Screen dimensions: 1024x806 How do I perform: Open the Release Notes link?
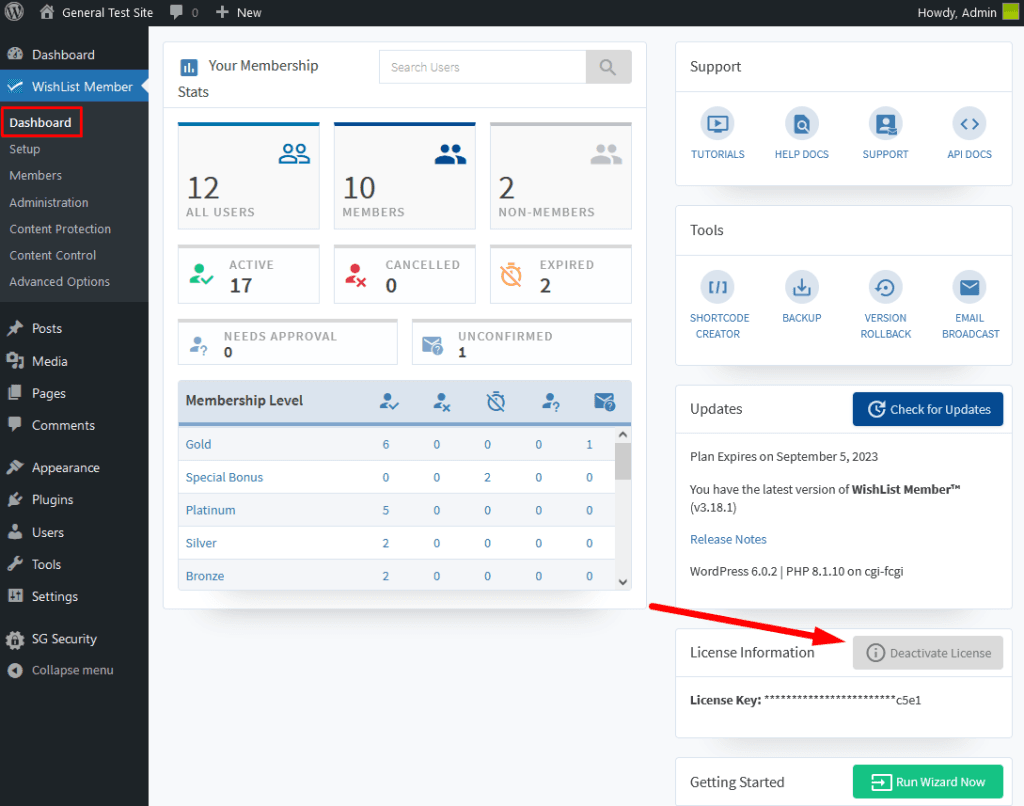[728, 539]
